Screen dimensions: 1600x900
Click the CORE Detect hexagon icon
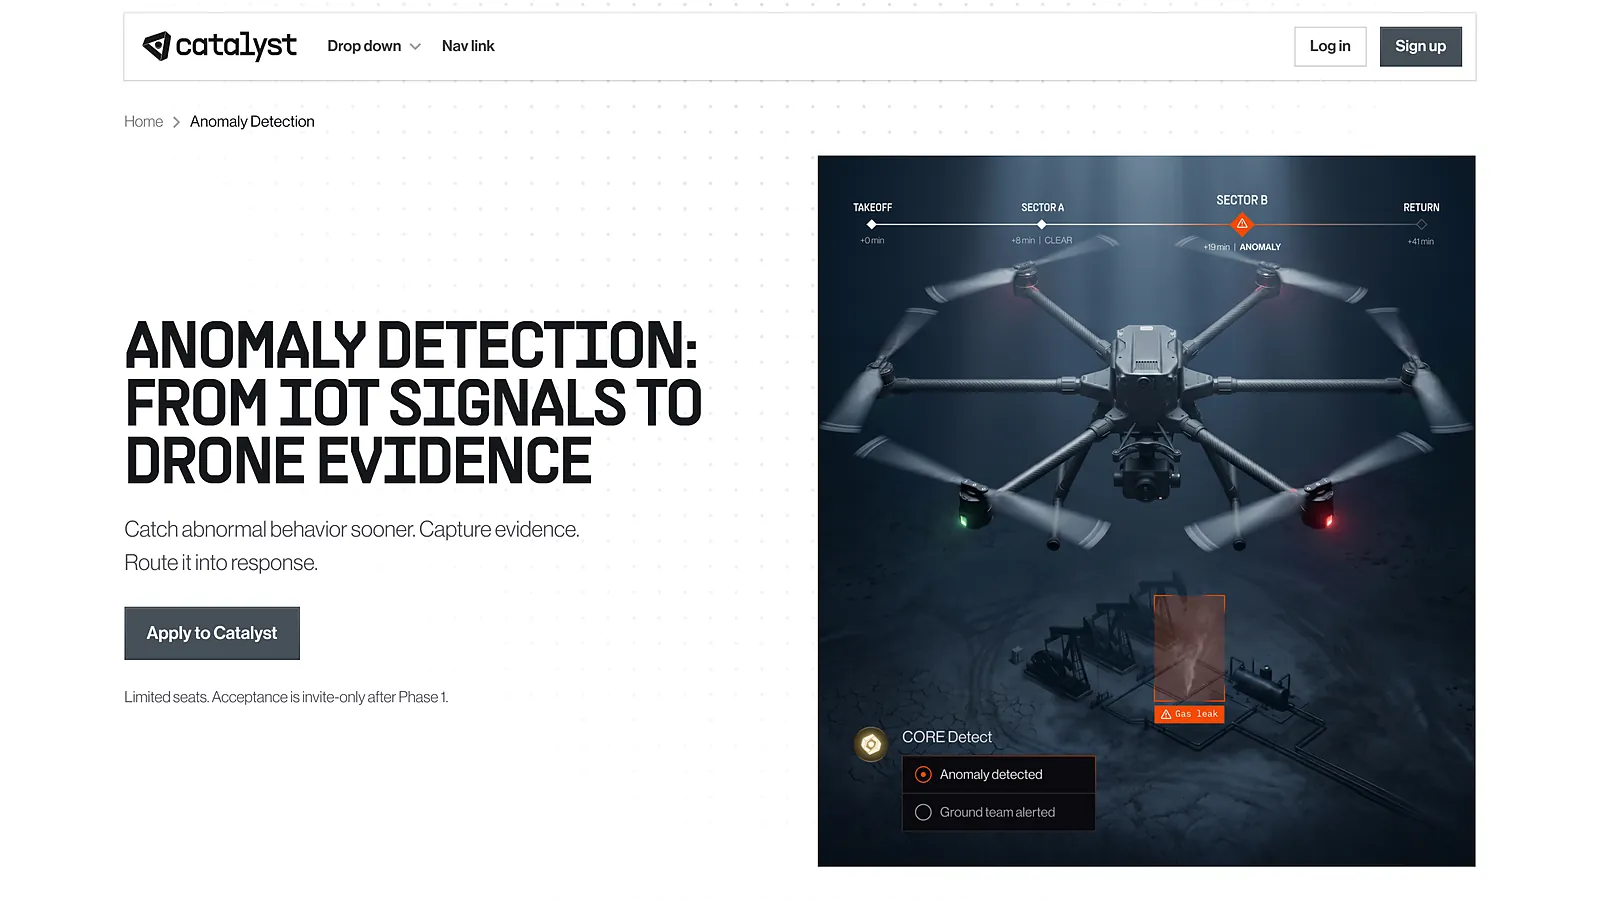point(871,744)
